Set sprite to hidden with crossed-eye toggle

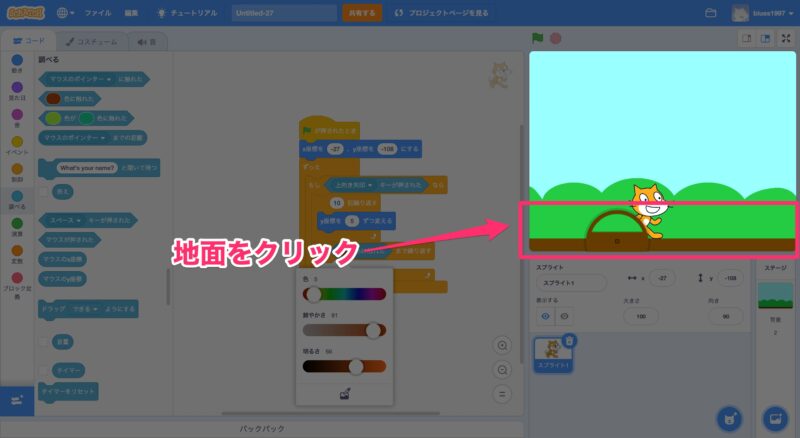(x=565, y=315)
